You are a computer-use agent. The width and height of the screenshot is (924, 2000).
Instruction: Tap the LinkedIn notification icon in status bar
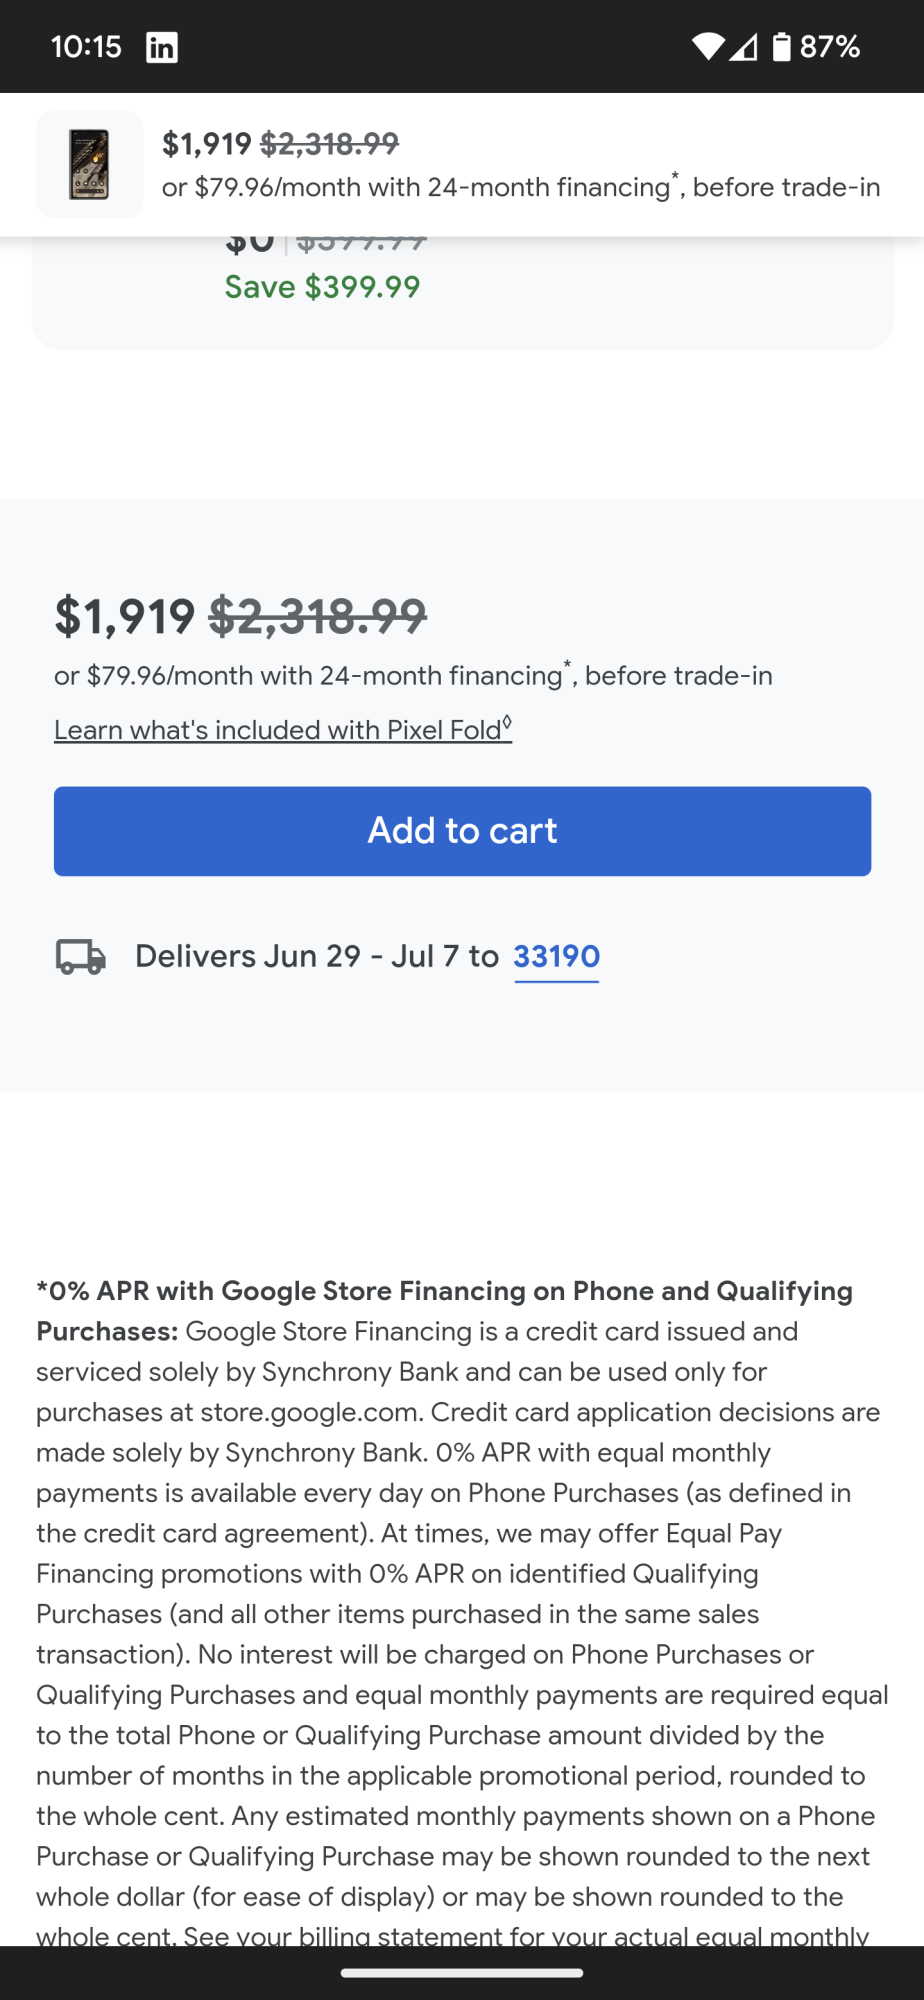[x=162, y=47]
